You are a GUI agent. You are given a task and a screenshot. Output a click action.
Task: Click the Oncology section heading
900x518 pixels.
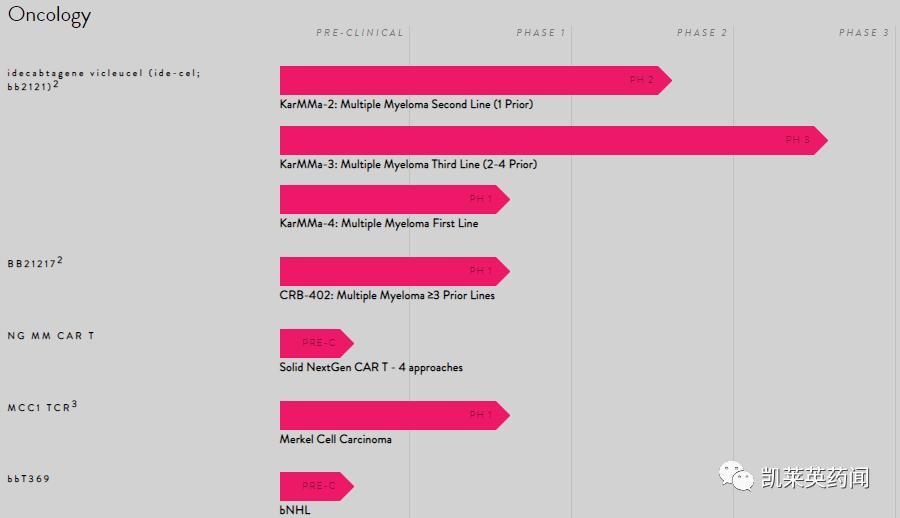click(x=49, y=15)
